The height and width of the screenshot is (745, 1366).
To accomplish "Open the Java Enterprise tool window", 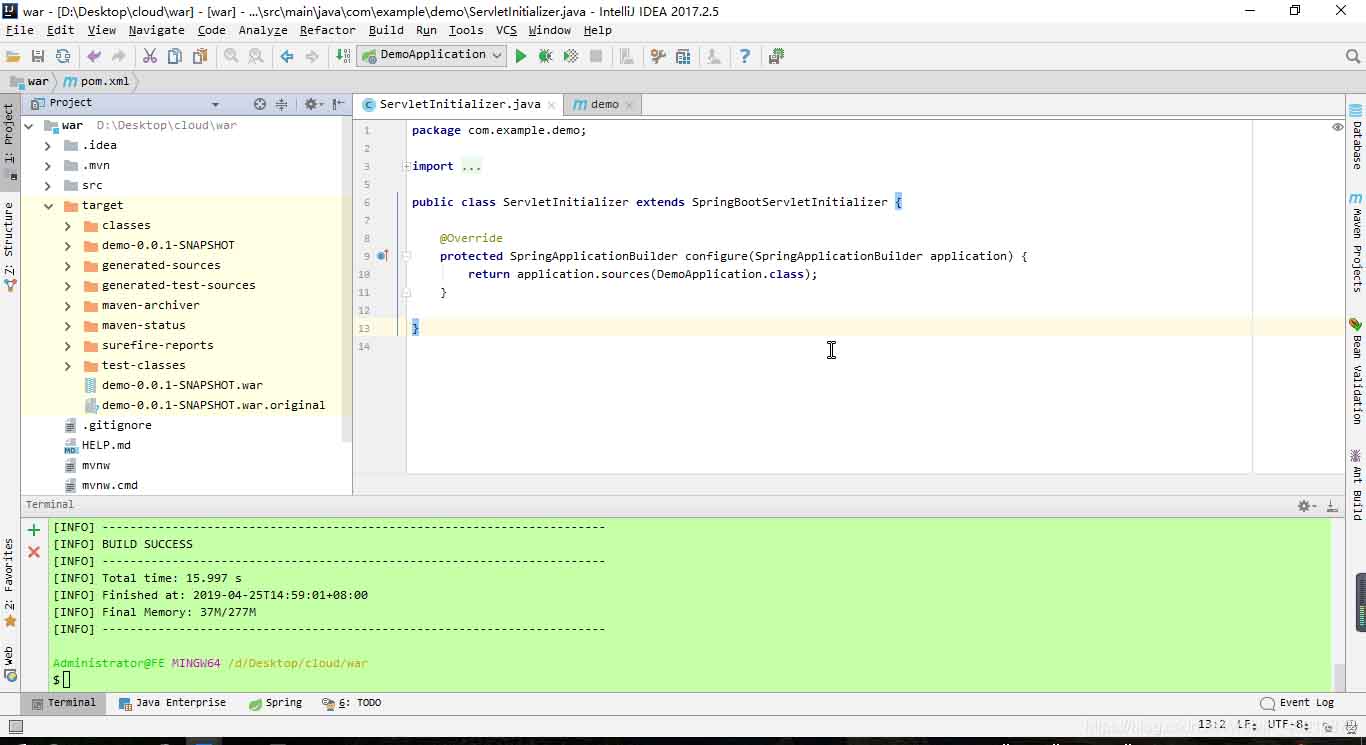I will [x=172, y=703].
